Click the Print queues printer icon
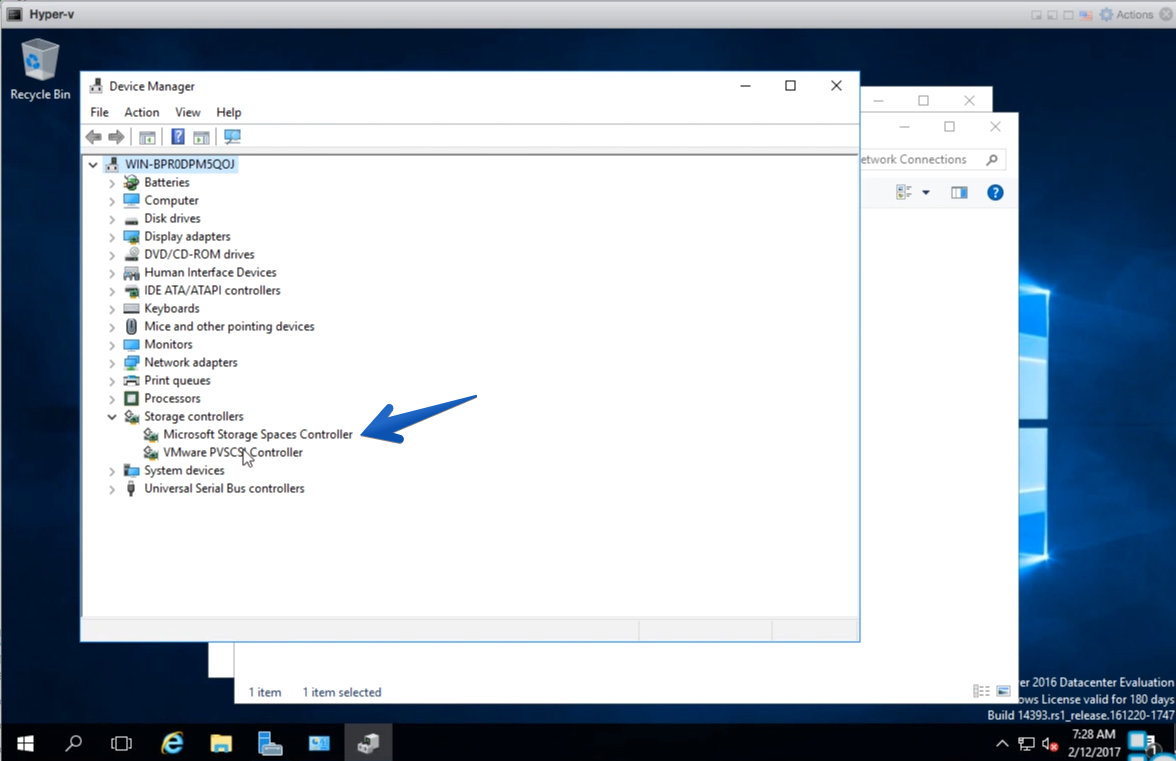 tap(131, 381)
